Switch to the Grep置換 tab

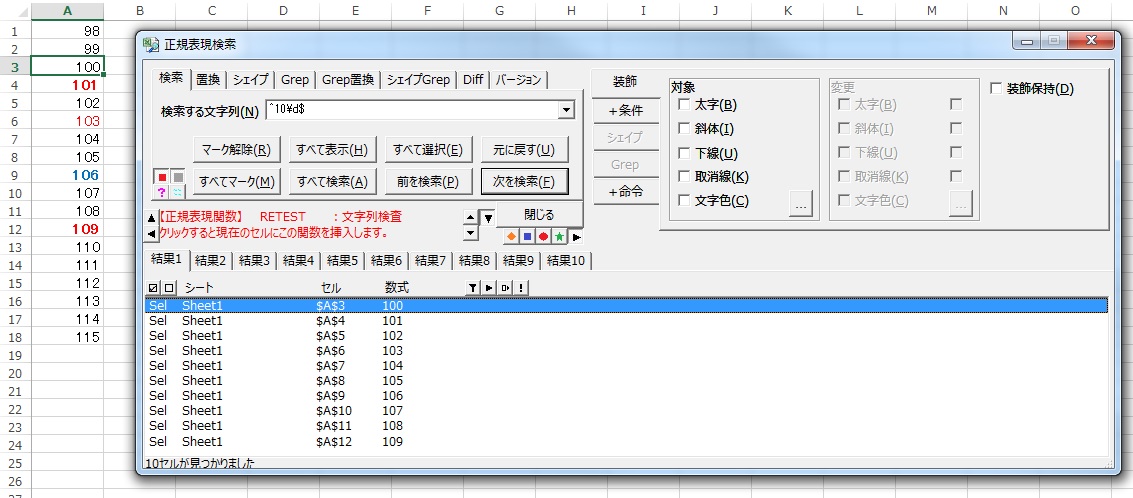click(347, 80)
